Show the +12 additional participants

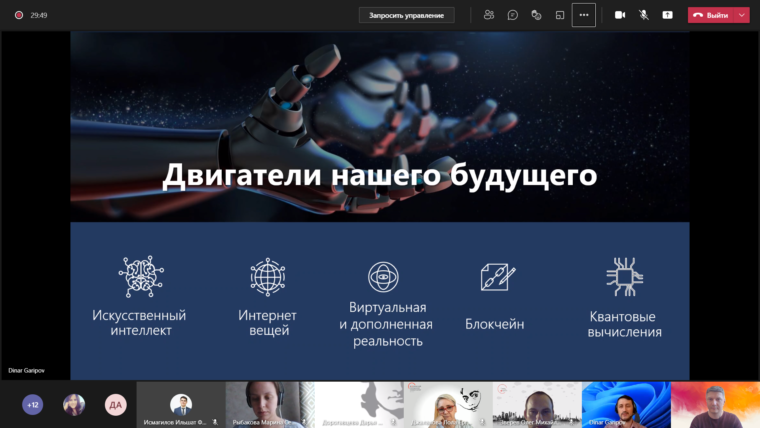coord(33,405)
